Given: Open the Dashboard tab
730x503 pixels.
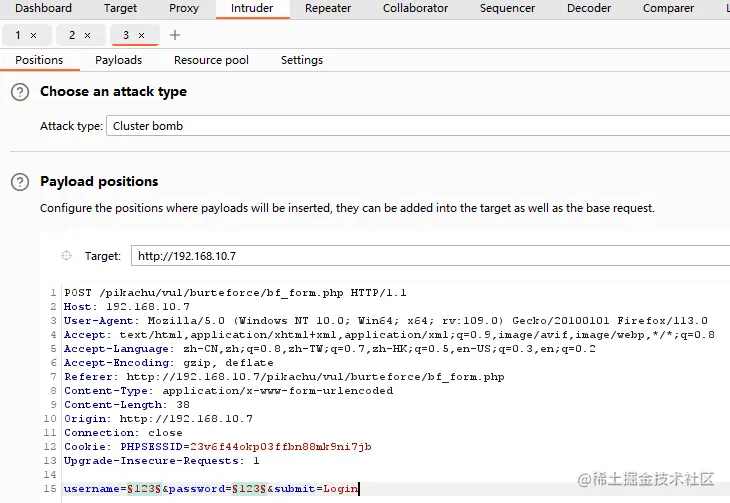Looking at the screenshot, I should pos(43,8).
